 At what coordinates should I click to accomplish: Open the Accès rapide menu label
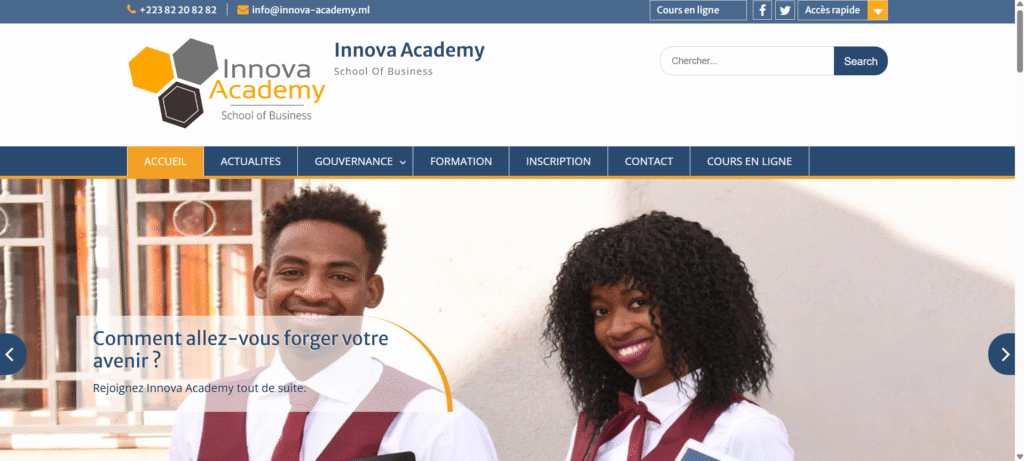[833, 10]
